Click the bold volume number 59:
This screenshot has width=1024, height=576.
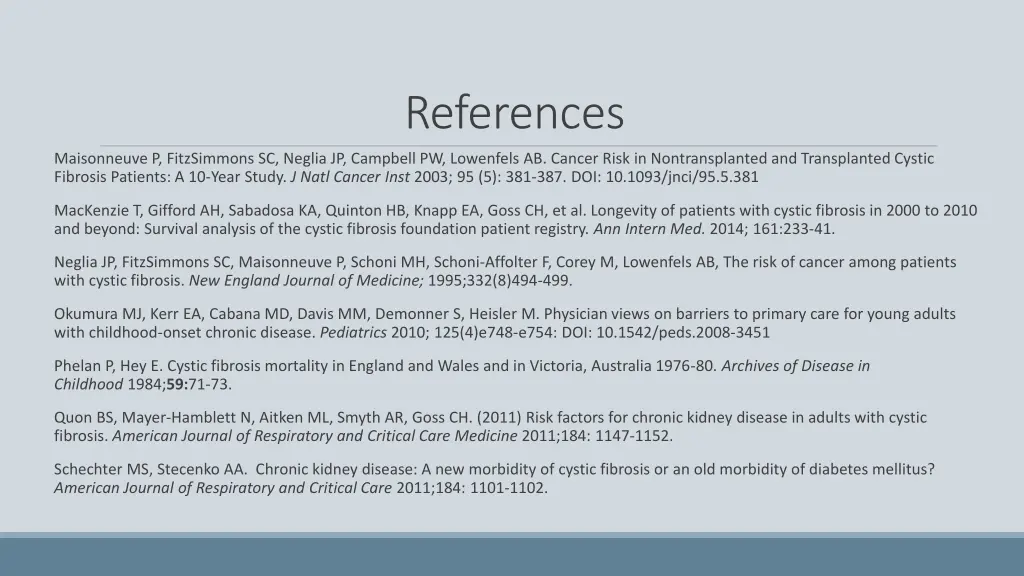click(177, 384)
